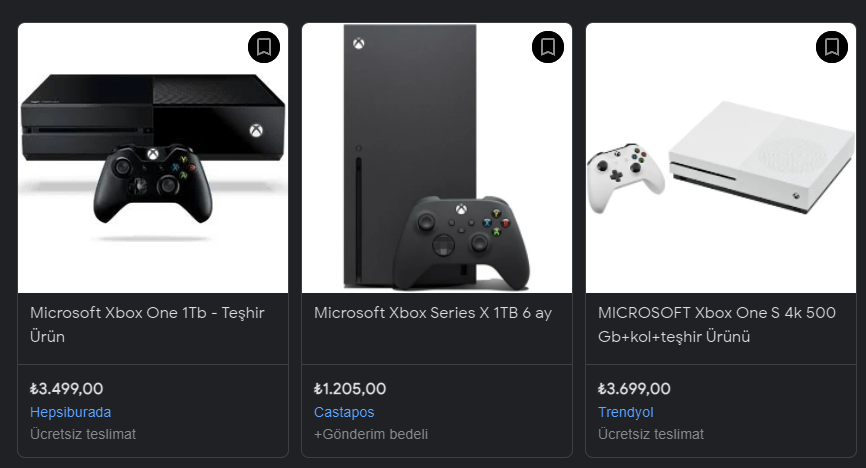Click "Ücretsiz teslimat" under Hepsiburada
Viewport: 866px width, 468px height.
pyautogui.click(x=83, y=434)
